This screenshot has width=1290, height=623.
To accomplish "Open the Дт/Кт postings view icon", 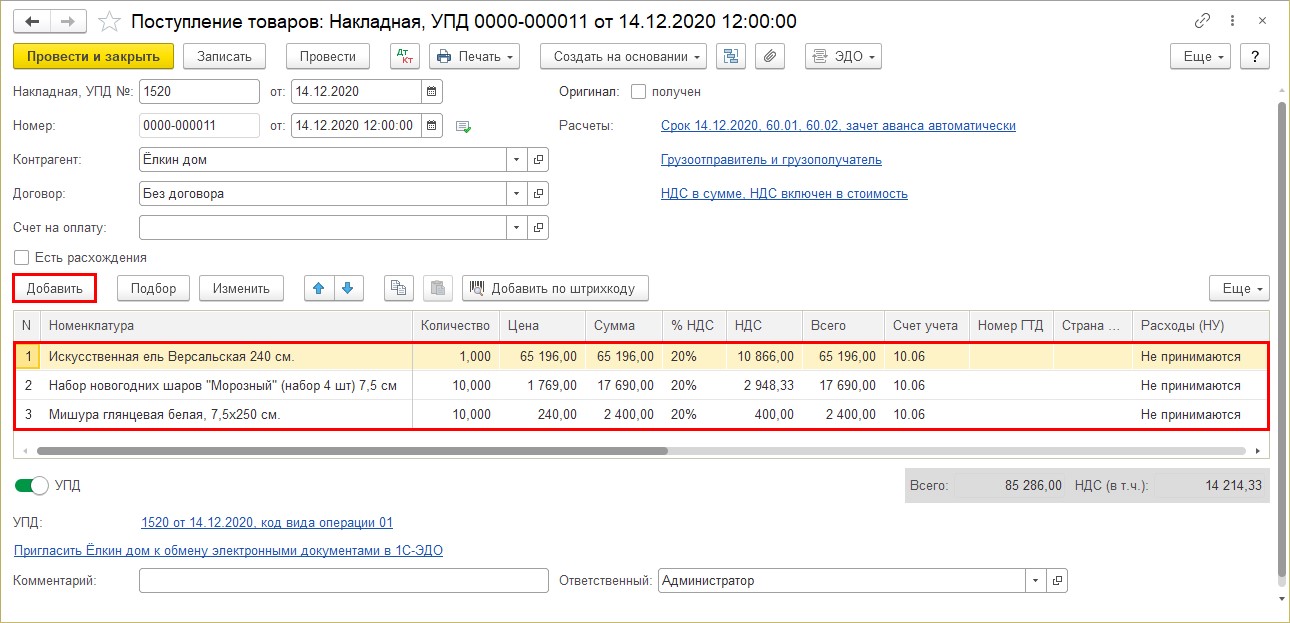I will 405,56.
